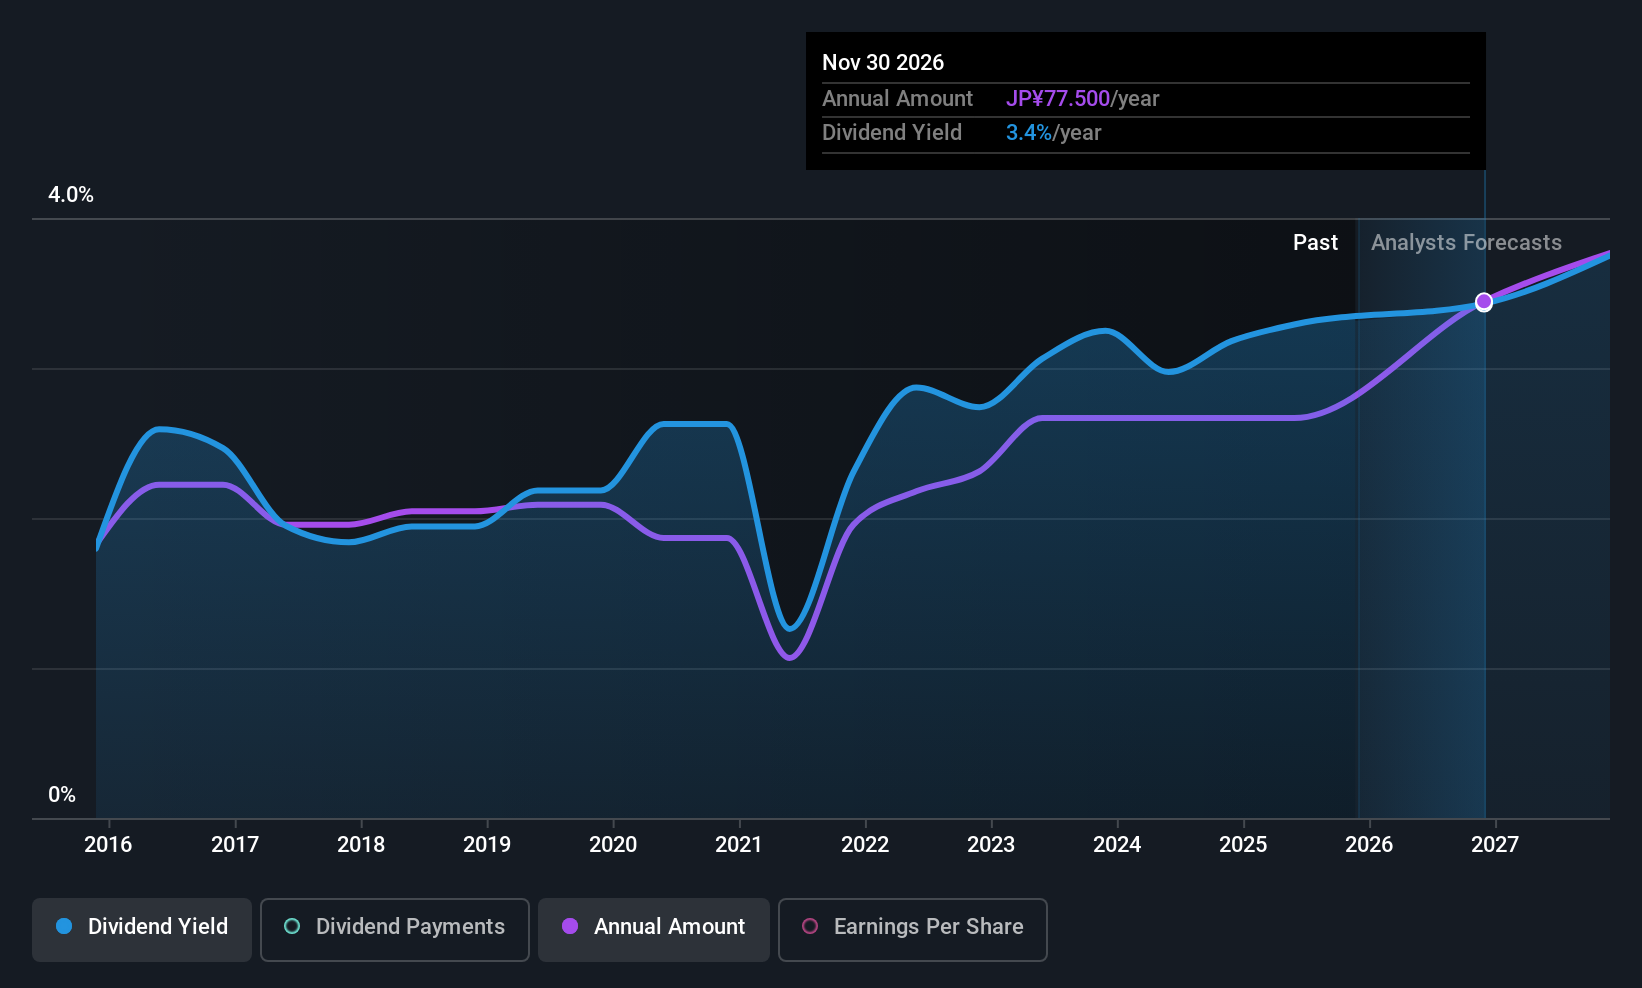Click the 2016 x-axis label
Viewport: 1642px width, 988px height.
point(108,845)
